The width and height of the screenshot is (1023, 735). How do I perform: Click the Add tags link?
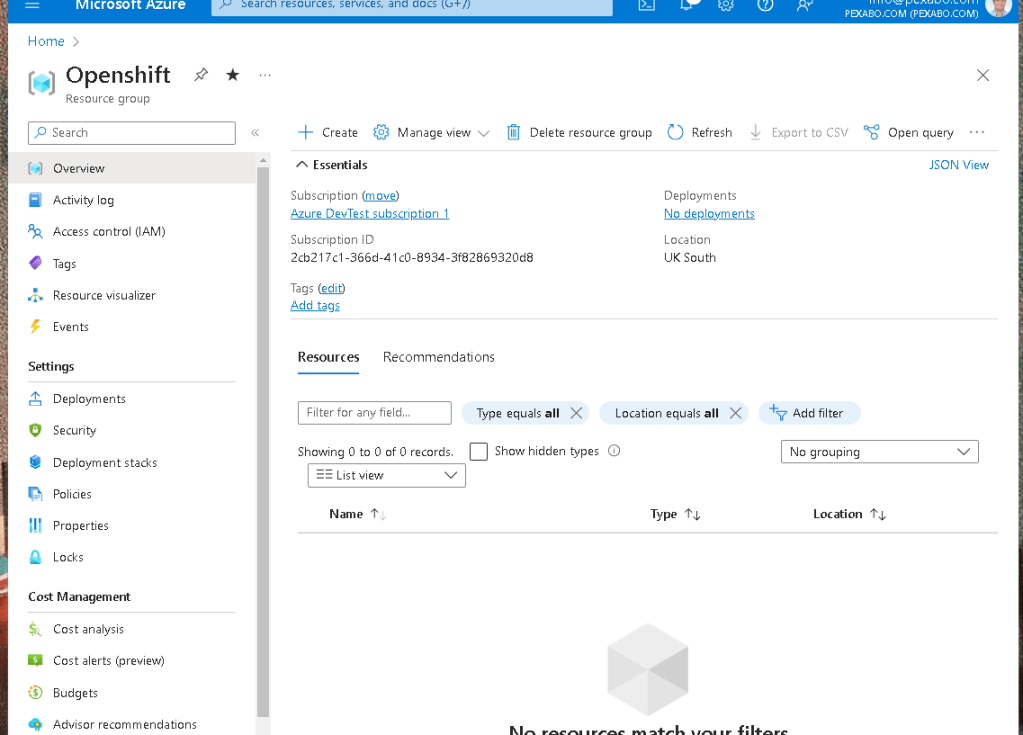315,305
